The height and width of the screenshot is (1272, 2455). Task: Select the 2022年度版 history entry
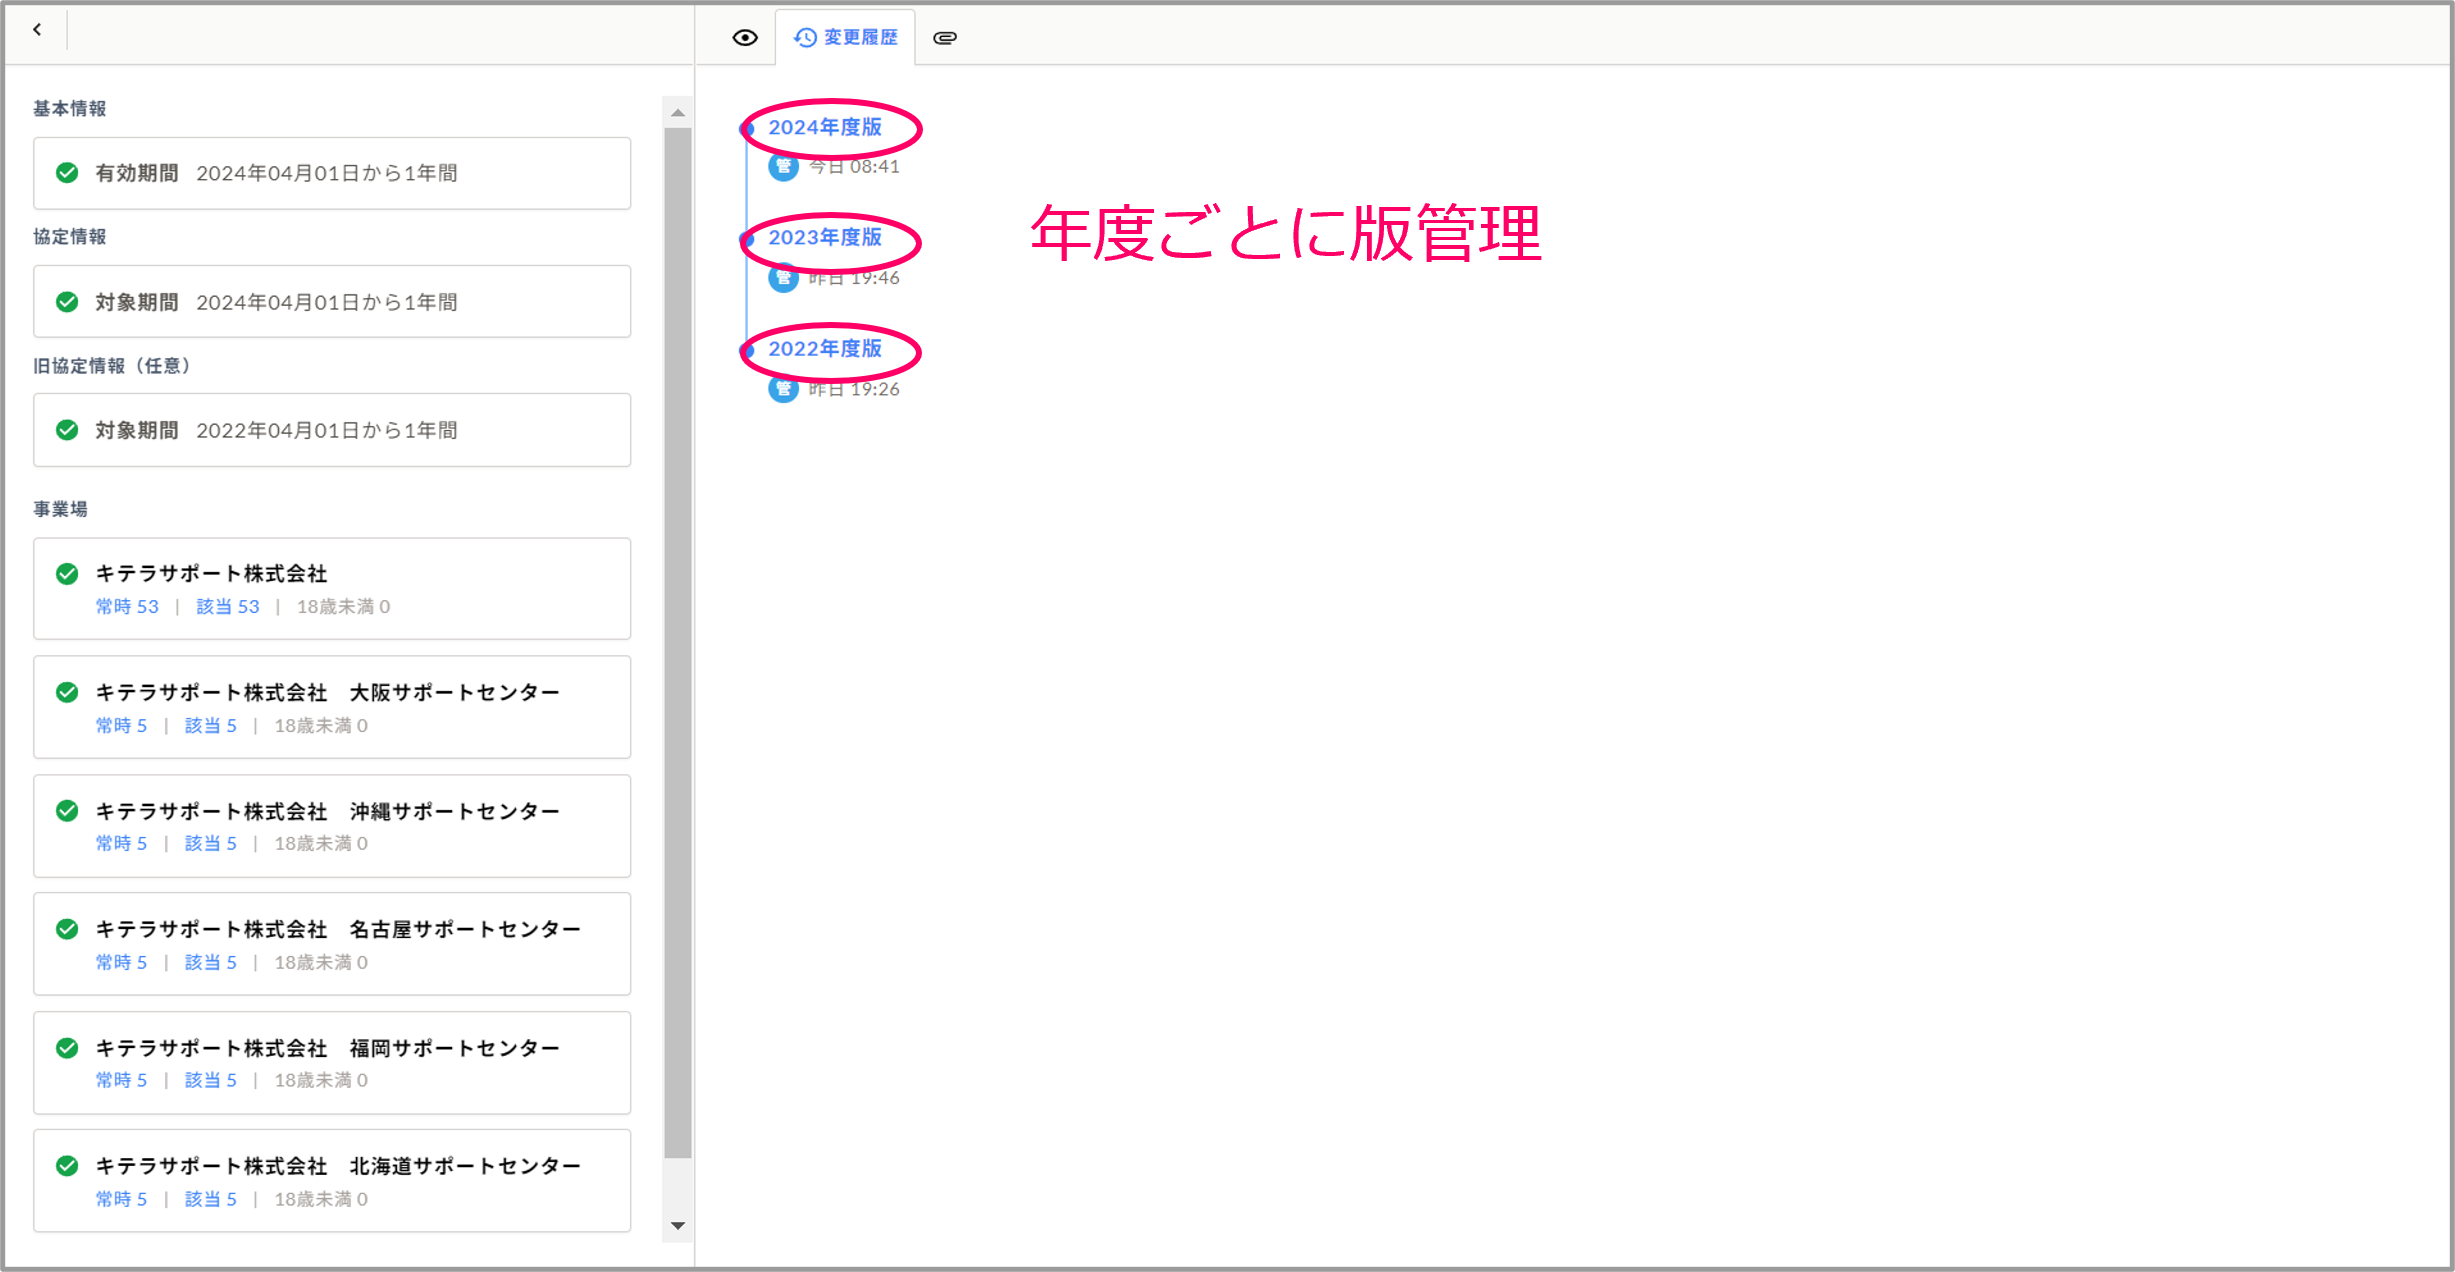click(824, 348)
